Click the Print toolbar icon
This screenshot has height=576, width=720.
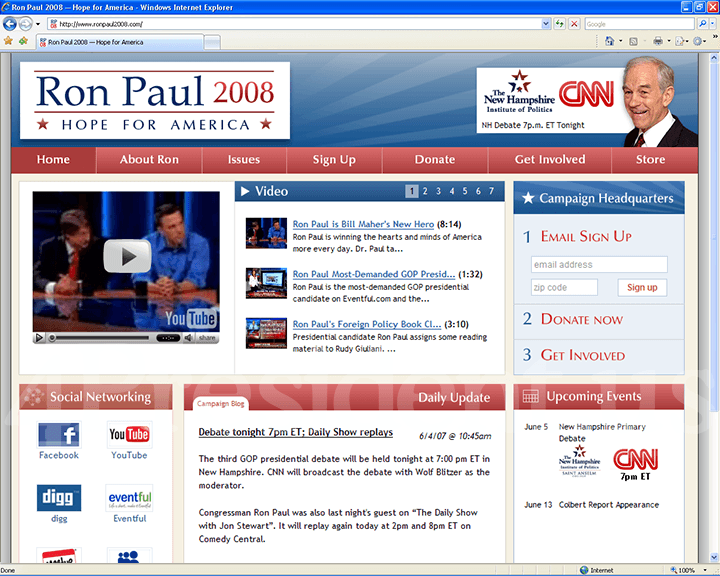click(x=658, y=41)
